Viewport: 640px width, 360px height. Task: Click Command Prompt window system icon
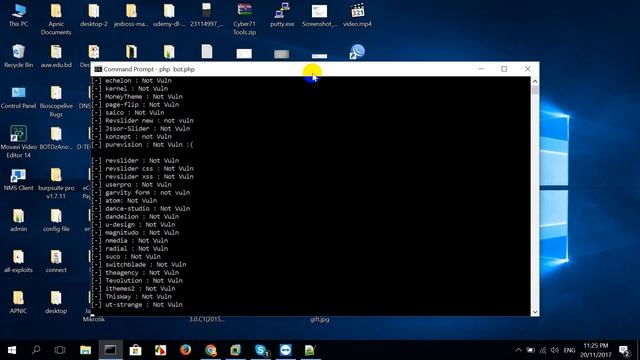click(x=98, y=69)
